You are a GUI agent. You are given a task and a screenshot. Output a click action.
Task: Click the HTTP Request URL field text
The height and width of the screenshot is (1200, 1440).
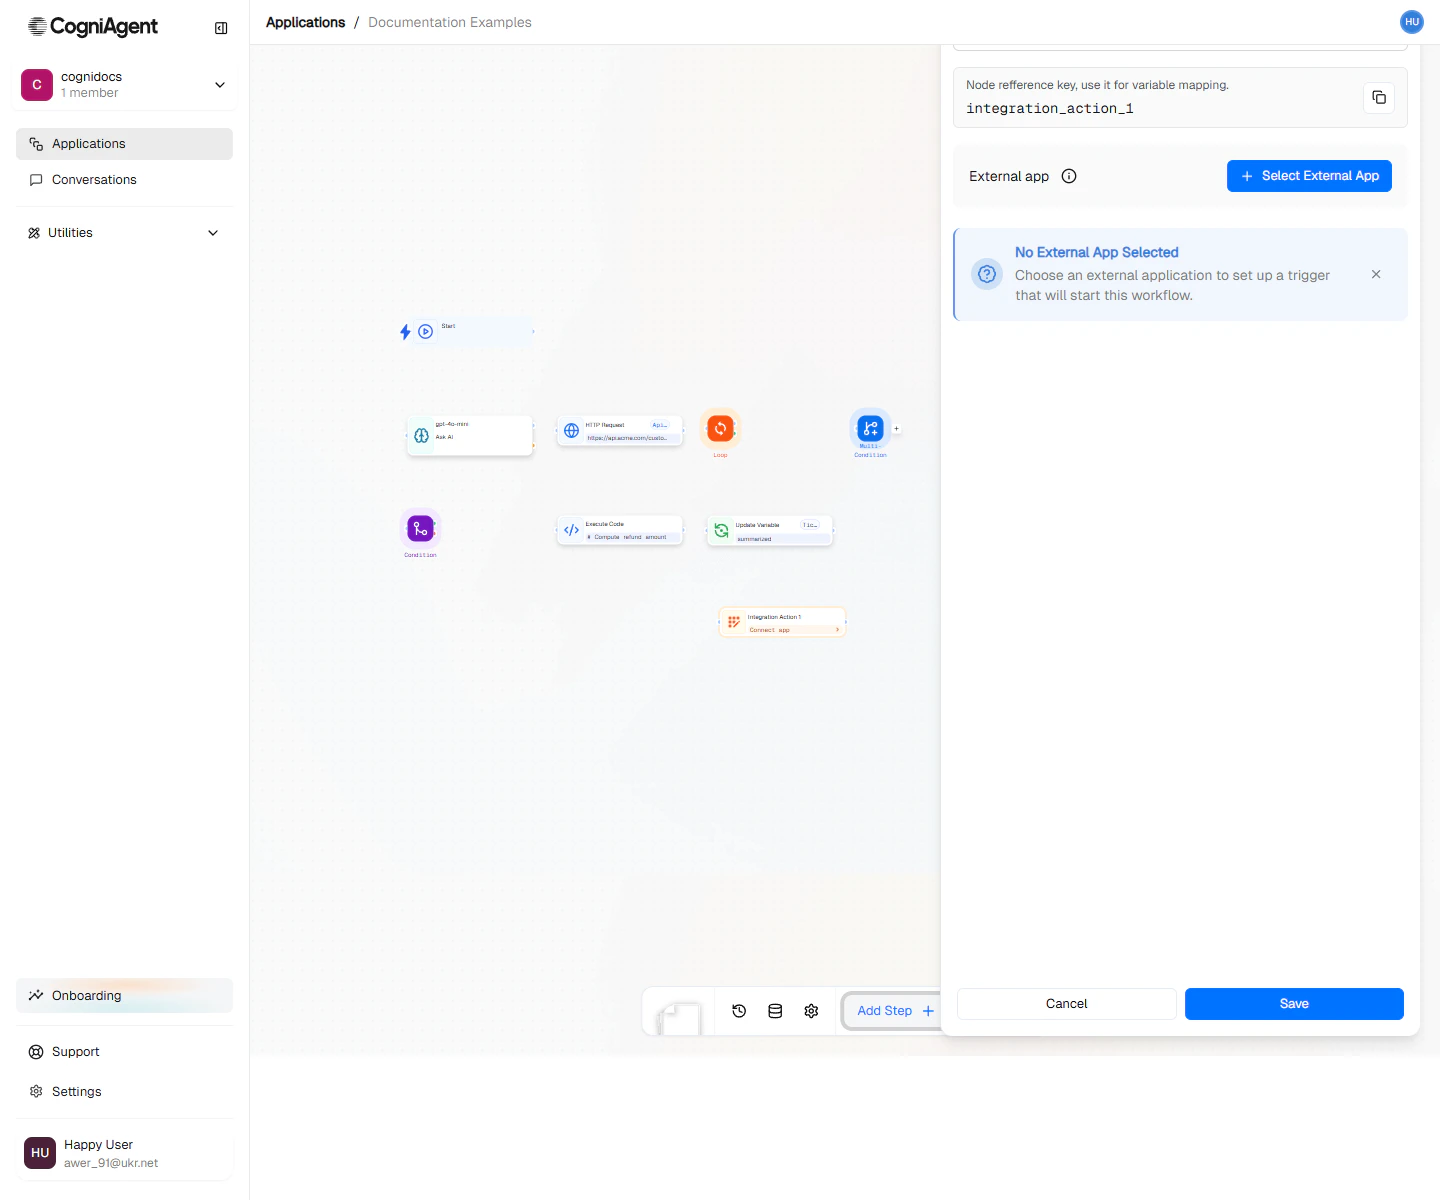[x=627, y=438]
